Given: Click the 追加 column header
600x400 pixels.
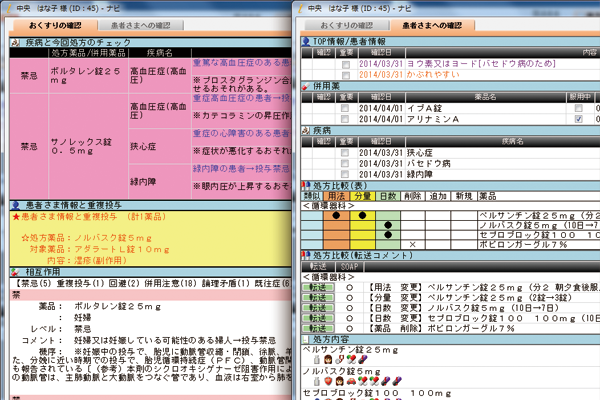Looking at the screenshot, I should tap(438, 196).
